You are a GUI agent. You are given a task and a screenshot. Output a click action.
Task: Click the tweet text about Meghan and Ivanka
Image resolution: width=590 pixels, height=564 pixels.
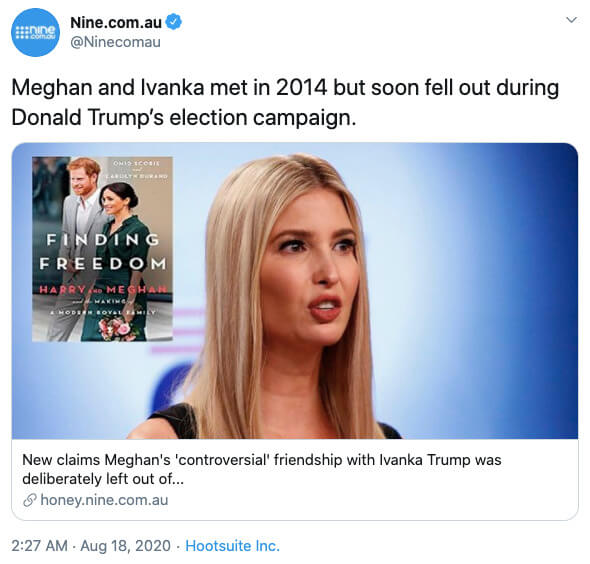[x=285, y=102]
